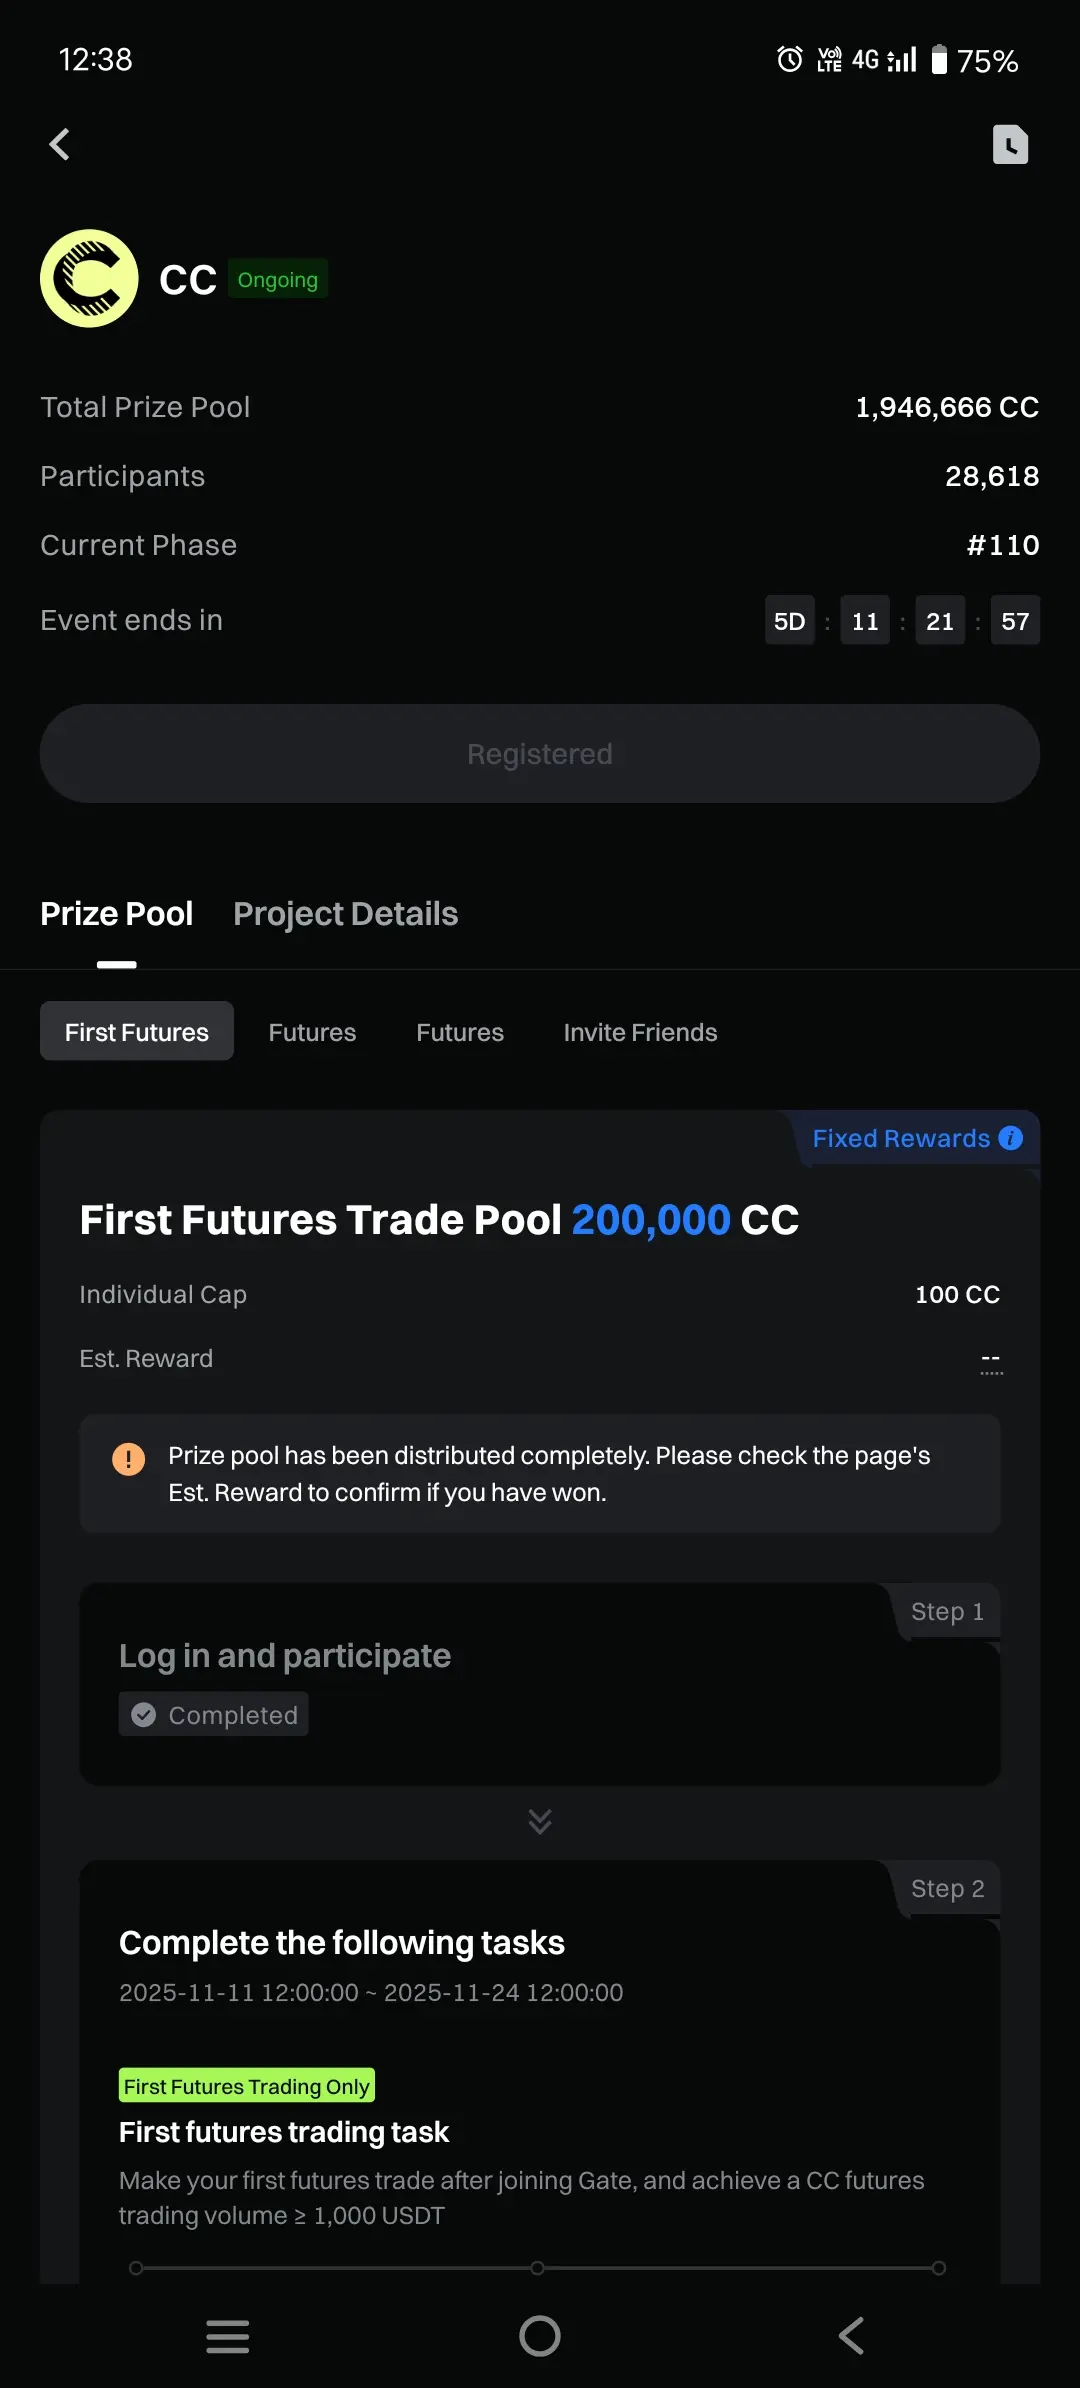1080x2388 pixels.
Task: Open Android recent apps menu button
Action: [228, 2336]
